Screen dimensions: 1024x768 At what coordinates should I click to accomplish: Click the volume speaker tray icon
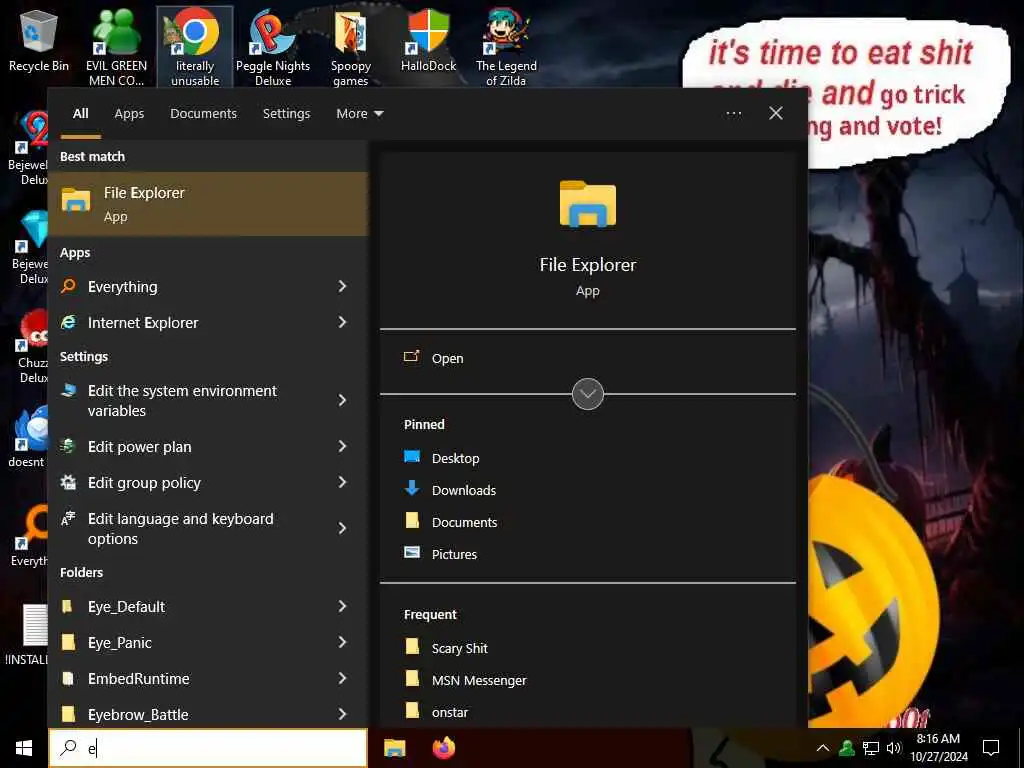coord(894,748)
